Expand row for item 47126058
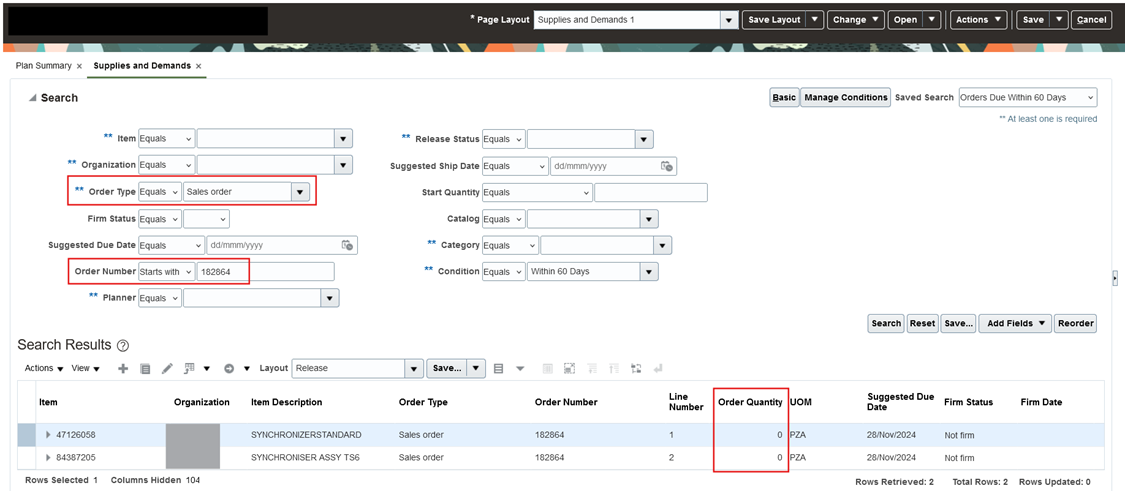Screen dimensions: 1125x491 tap(49, 435)
